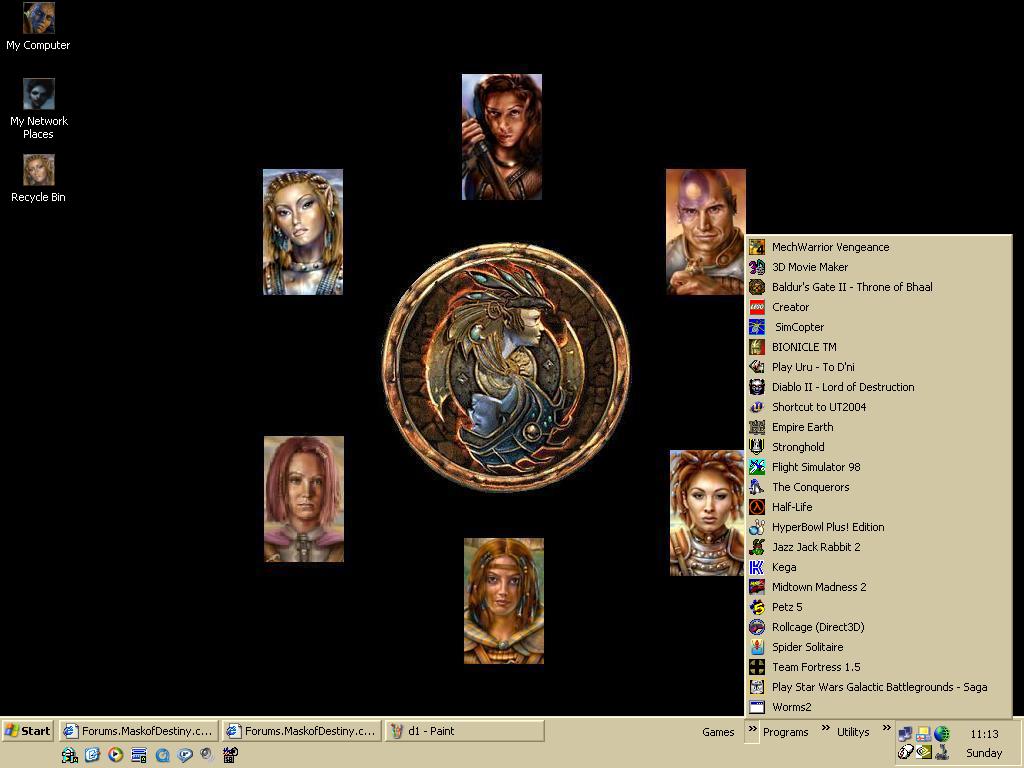Open Shortcut to UT2004
The width and height of the screenshot is (1024, 768).
coord(878,407)
